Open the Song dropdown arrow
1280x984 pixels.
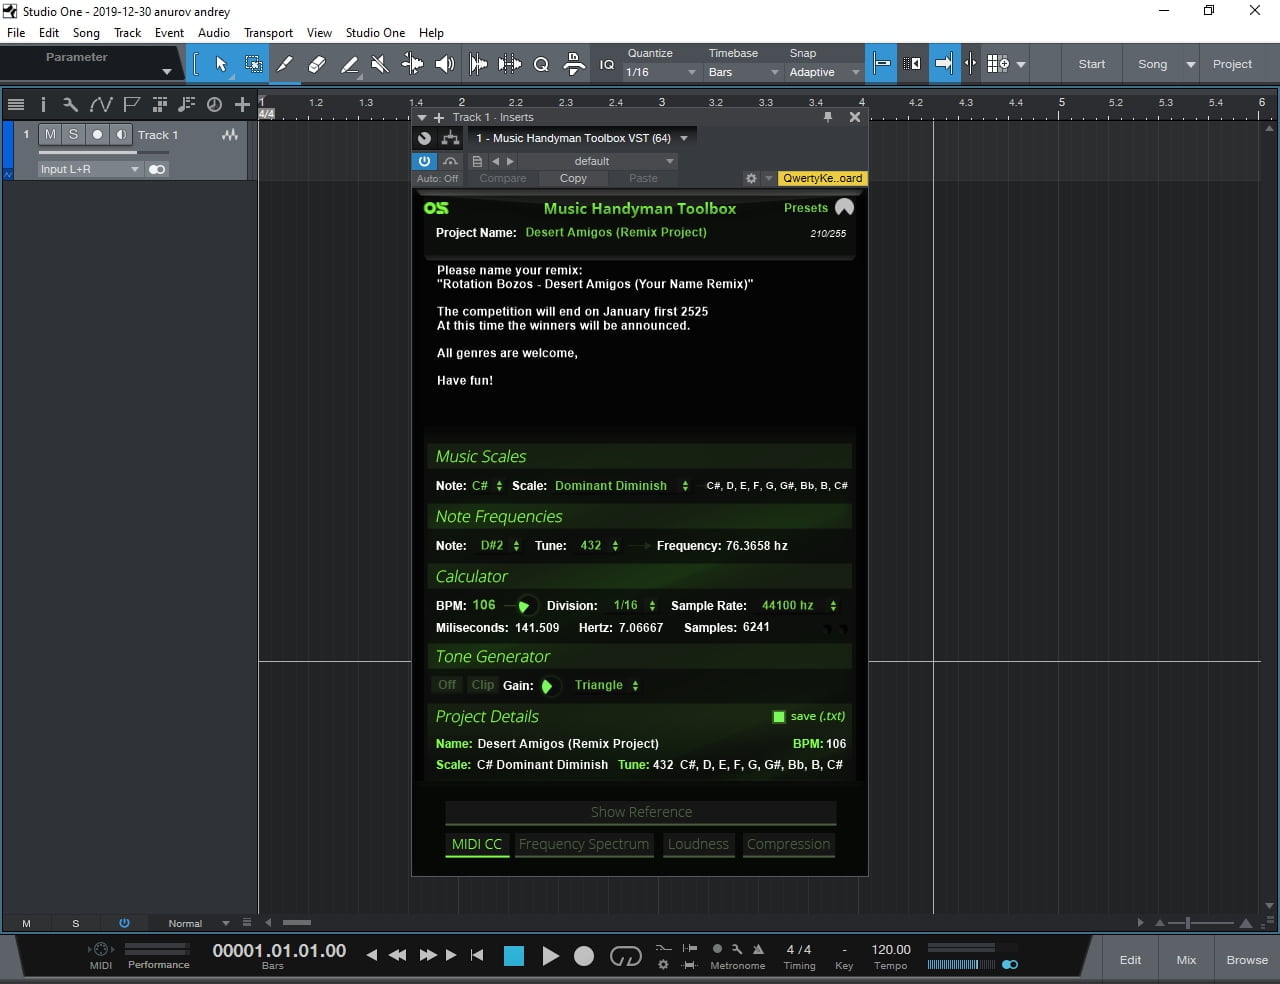pyautogui.click(x=1190, y=64)
